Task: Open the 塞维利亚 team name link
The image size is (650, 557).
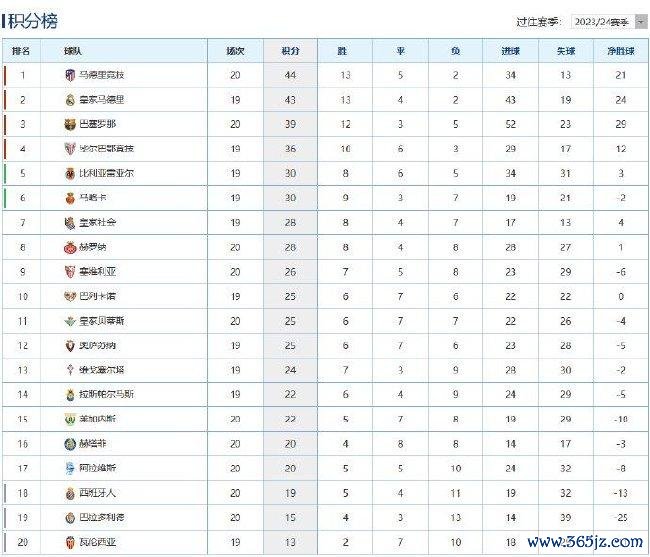Action: point(97,272)
